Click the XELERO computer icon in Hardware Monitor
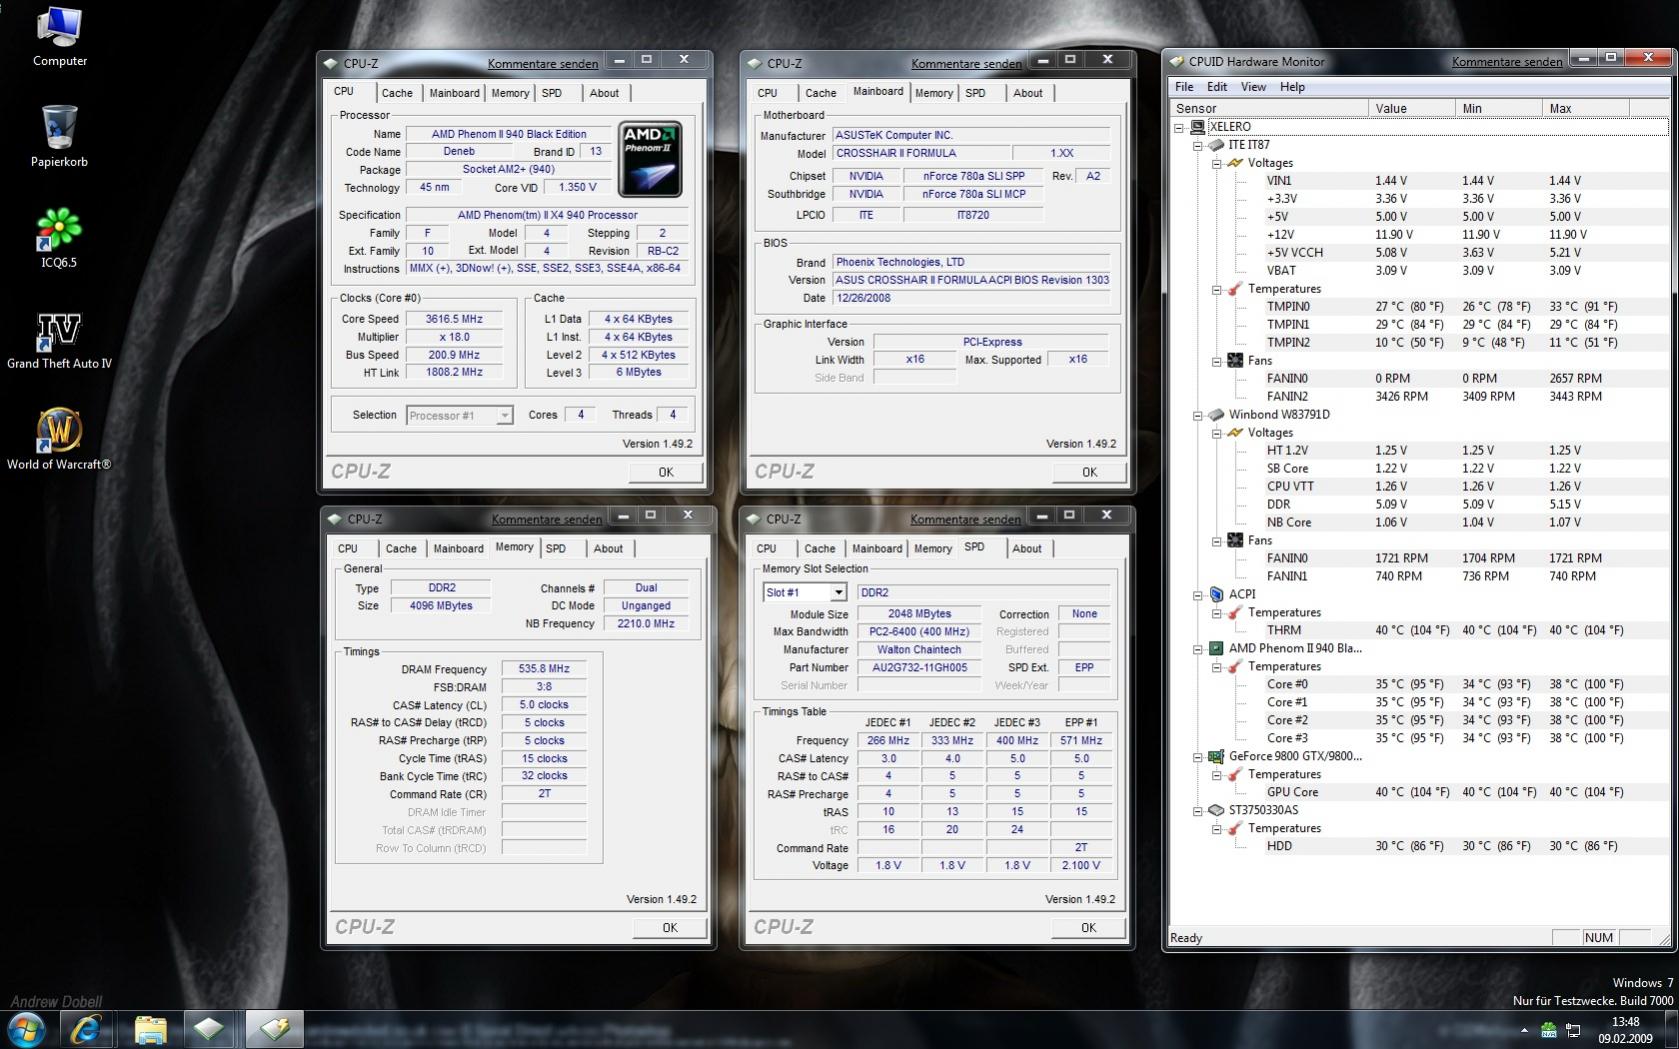 point(1199,127)
